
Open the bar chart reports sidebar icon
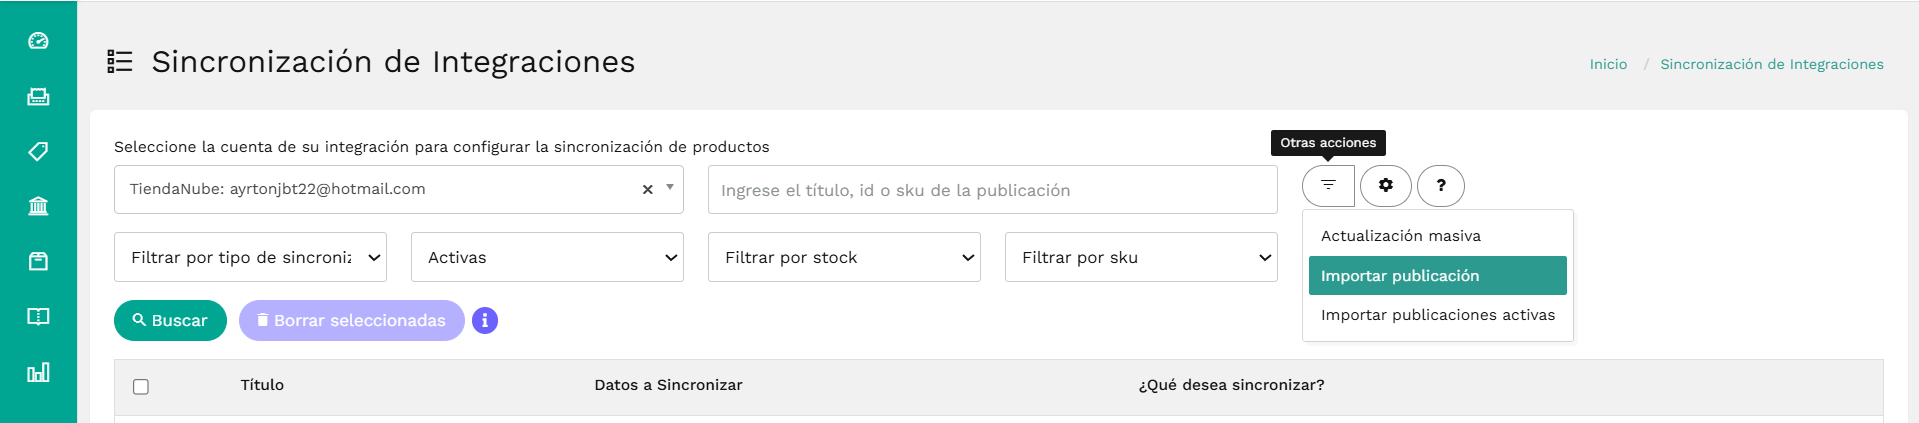[38, 373]
